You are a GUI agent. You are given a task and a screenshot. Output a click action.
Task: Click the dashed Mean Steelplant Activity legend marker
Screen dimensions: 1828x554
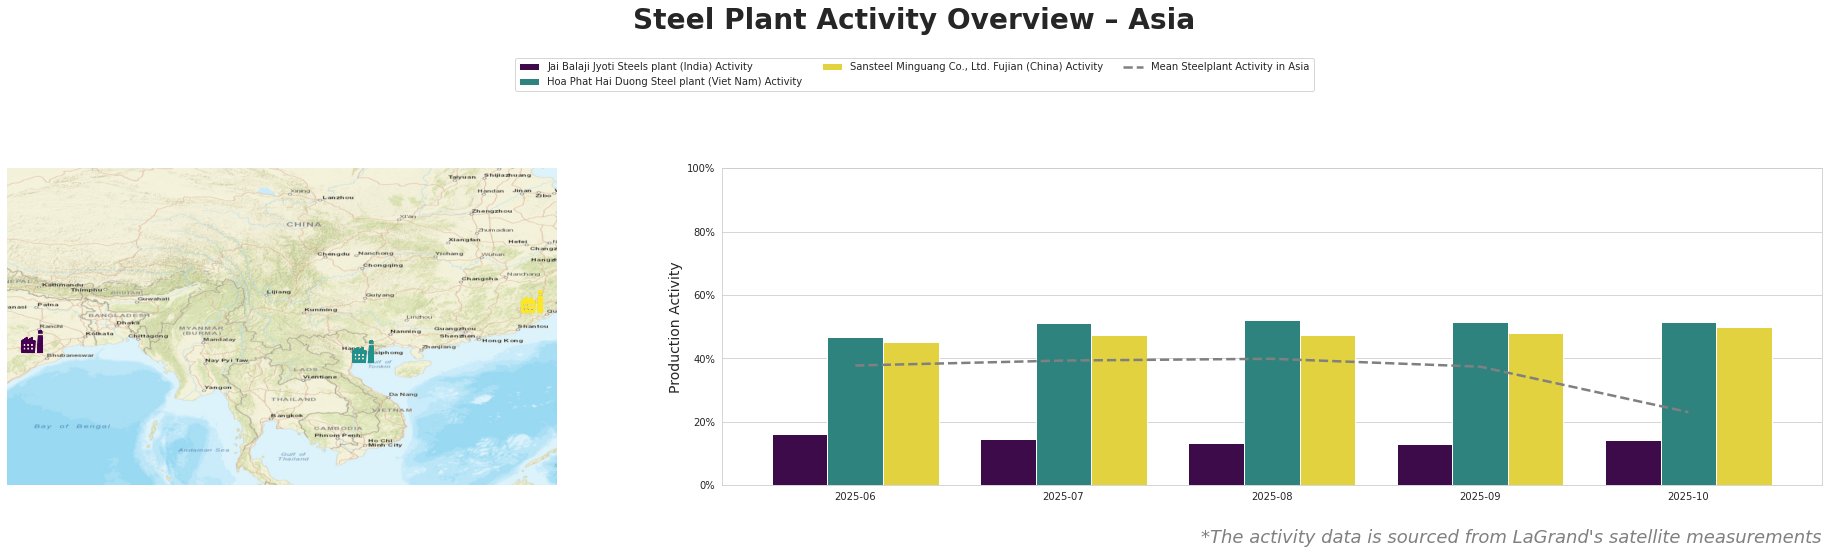pos(1133,67)
